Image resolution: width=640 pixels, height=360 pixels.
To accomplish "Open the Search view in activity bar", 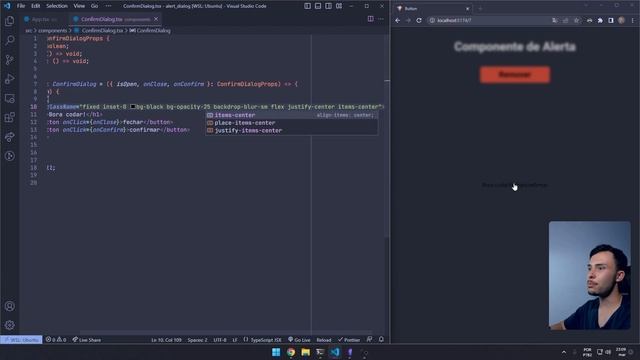I will (10, 40).
